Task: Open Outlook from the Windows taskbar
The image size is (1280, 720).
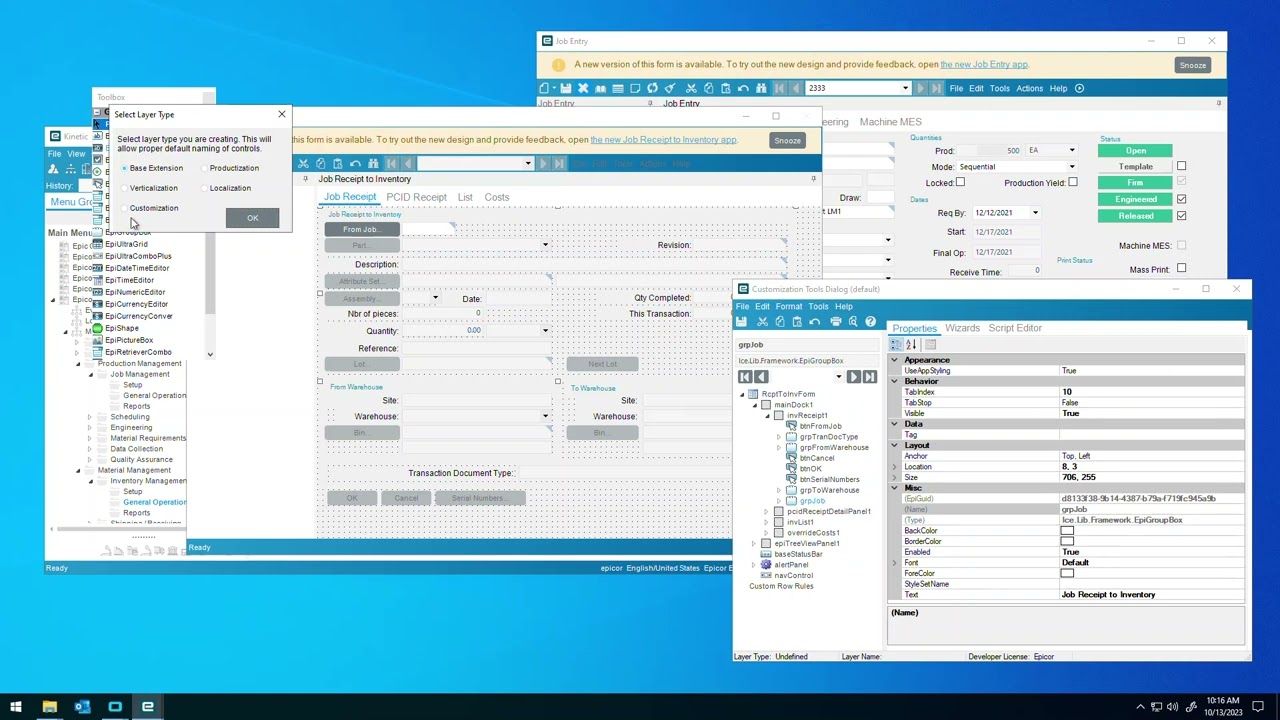Action: [x=82, y=707]
